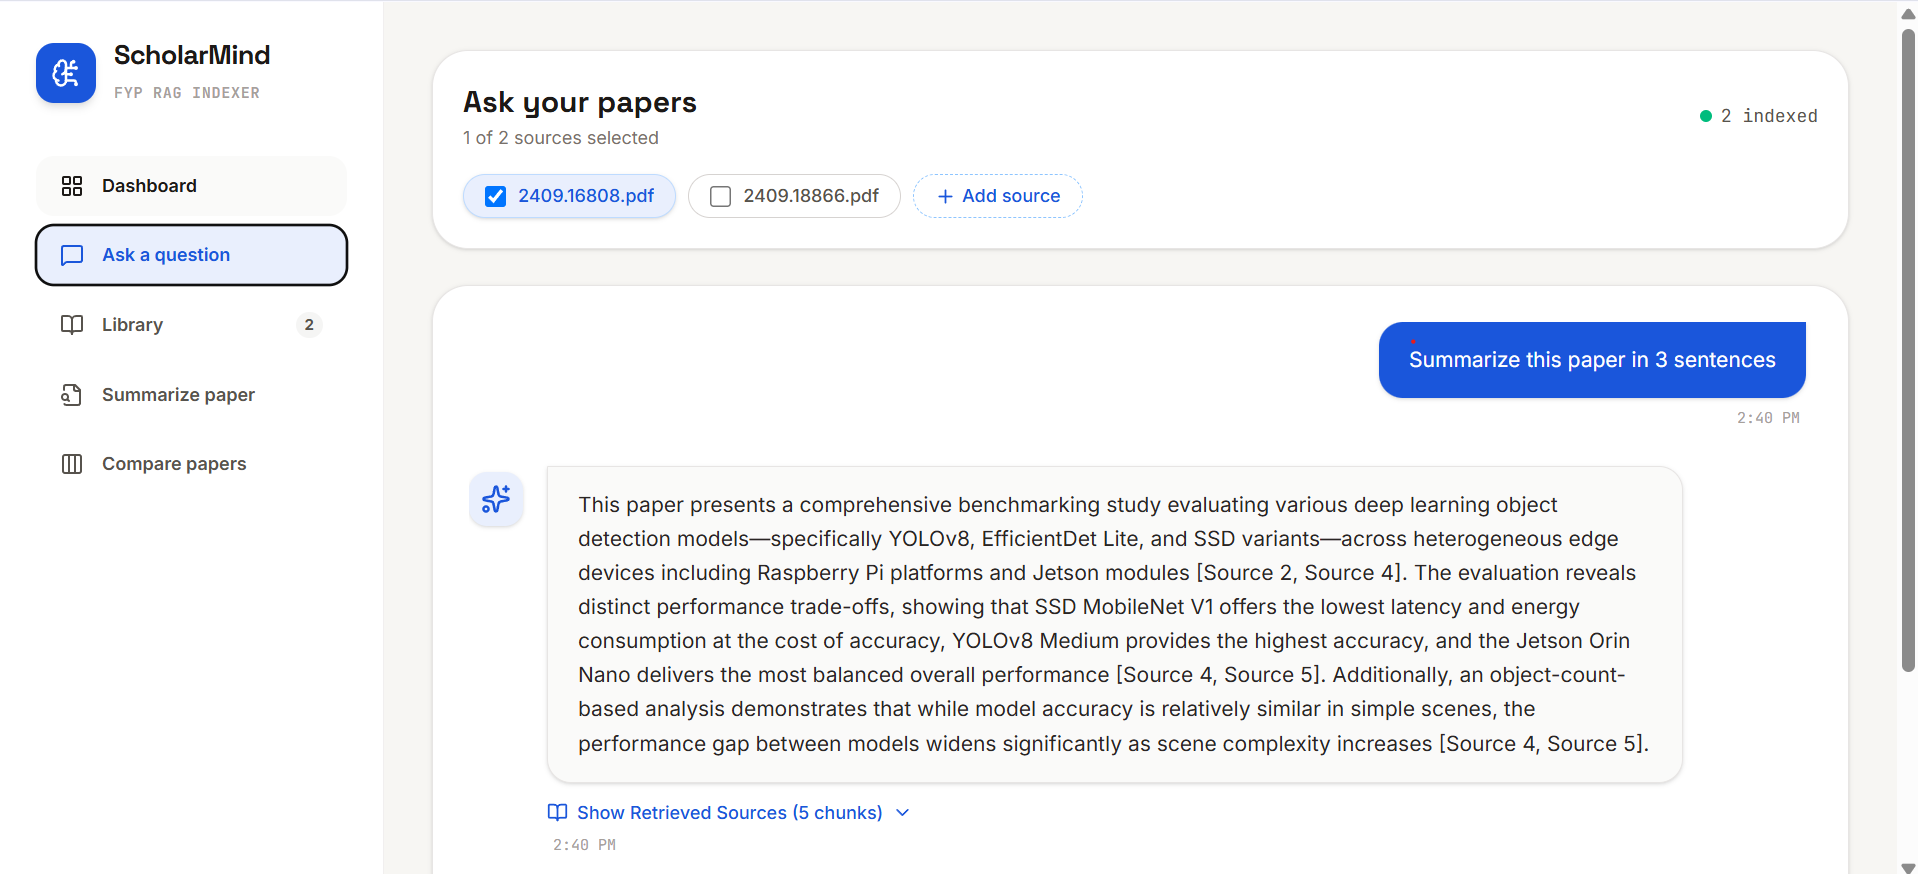Click the scrollbar down arrow

click(x=1908, y=867)
